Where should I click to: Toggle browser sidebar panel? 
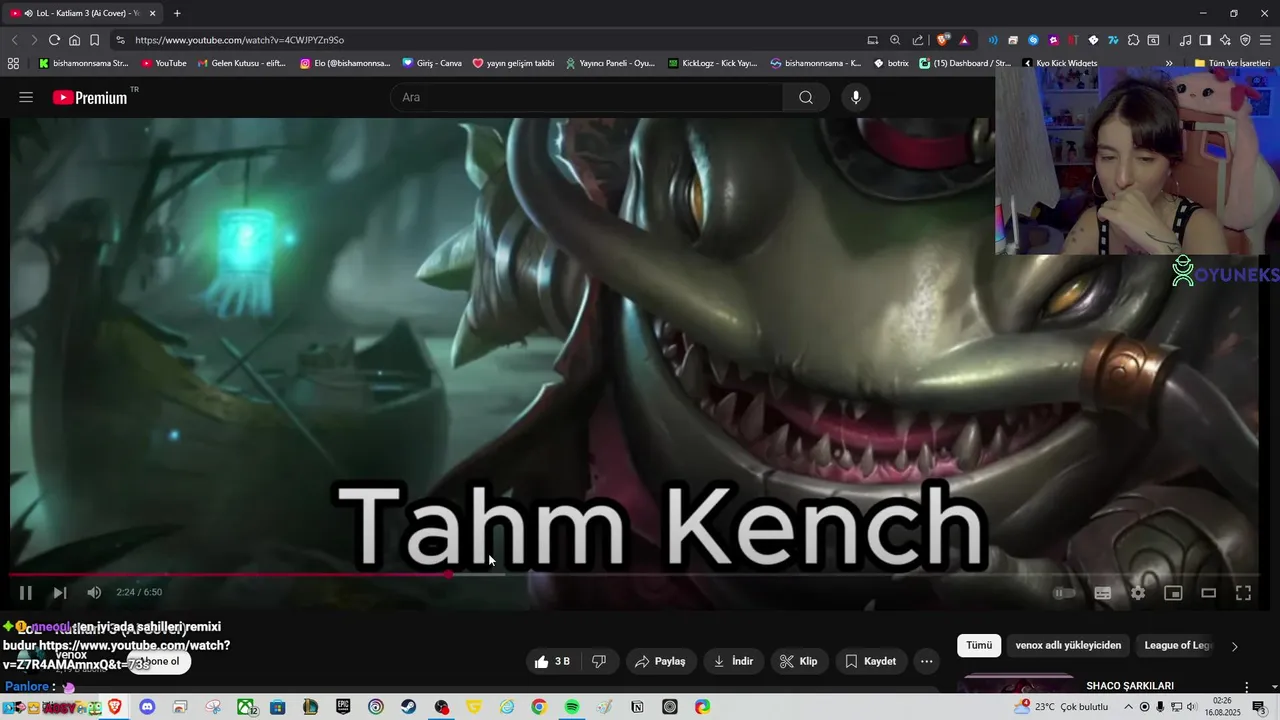point(1205,40)
